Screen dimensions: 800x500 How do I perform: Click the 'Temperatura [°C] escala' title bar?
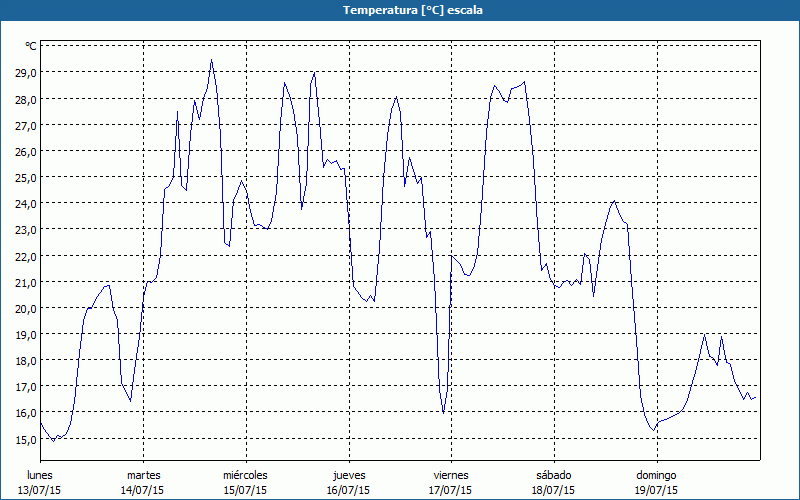point(400,10)
